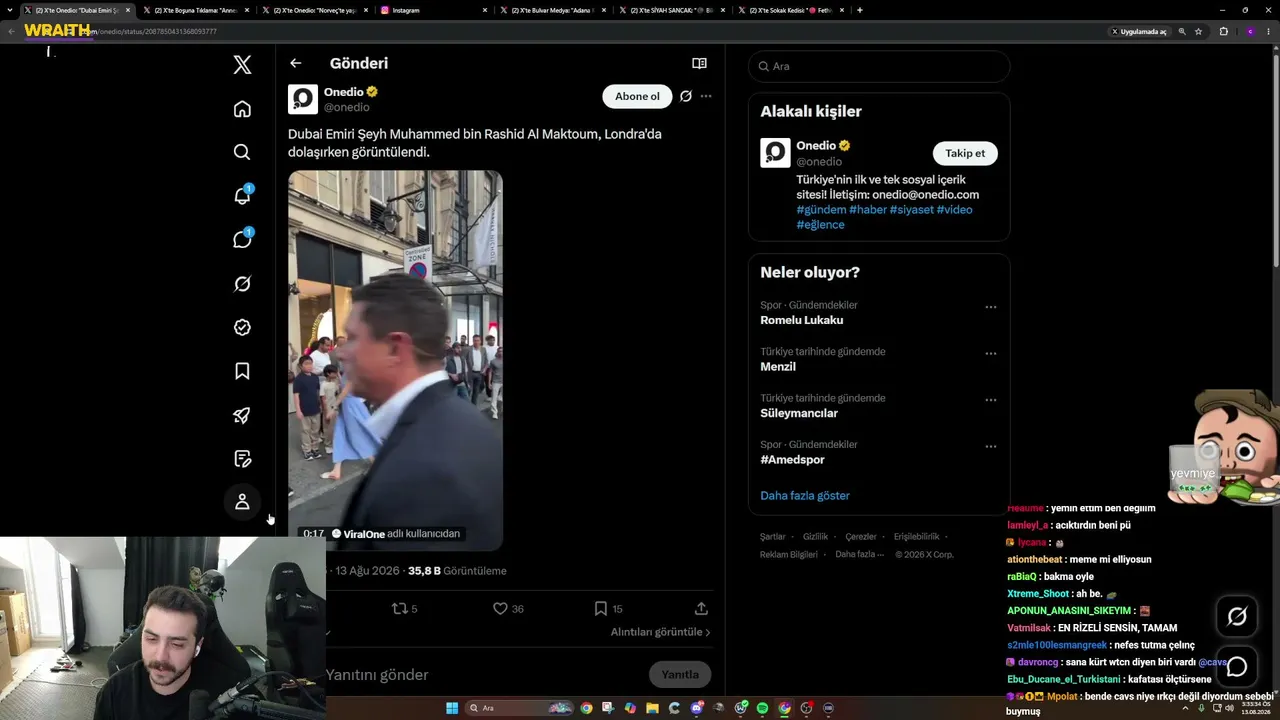Screen dimensions: 1280x720
Task: Play the Dubai Emiri video
Action: point(395,360)
